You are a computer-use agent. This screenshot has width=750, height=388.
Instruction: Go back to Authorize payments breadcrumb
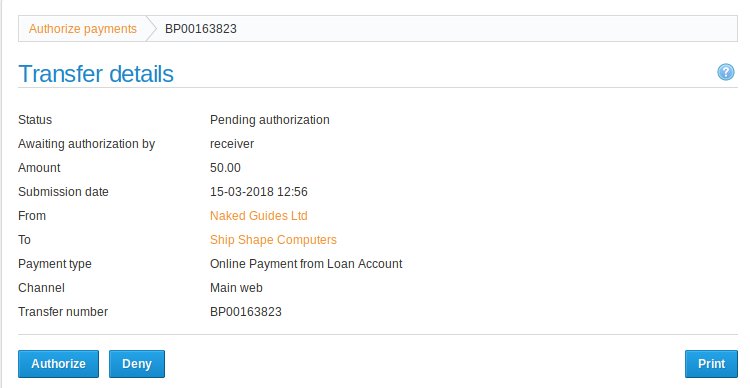83,29
